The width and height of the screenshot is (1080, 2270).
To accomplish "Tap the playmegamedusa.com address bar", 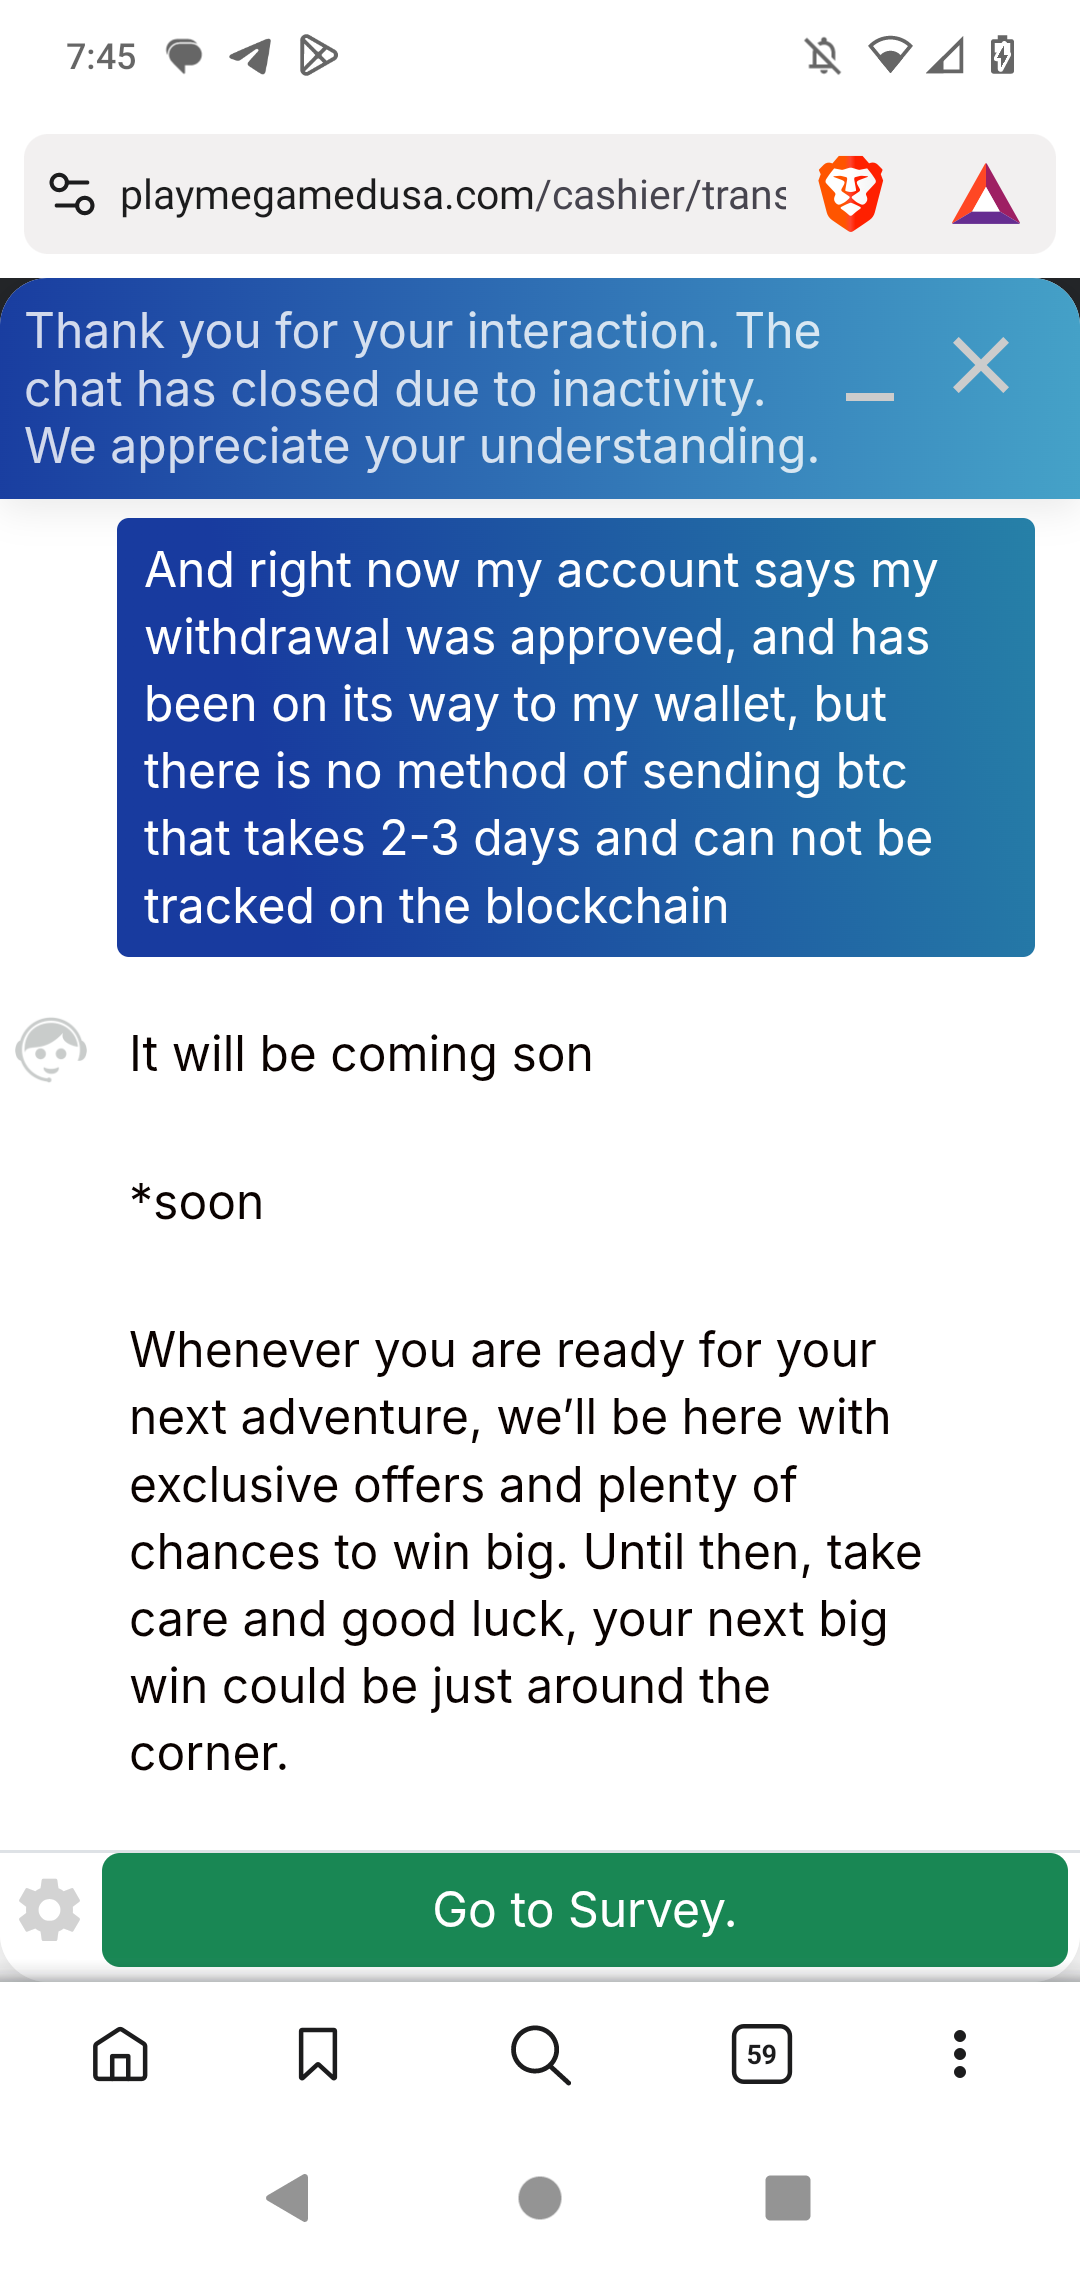I will coord(453,194).
